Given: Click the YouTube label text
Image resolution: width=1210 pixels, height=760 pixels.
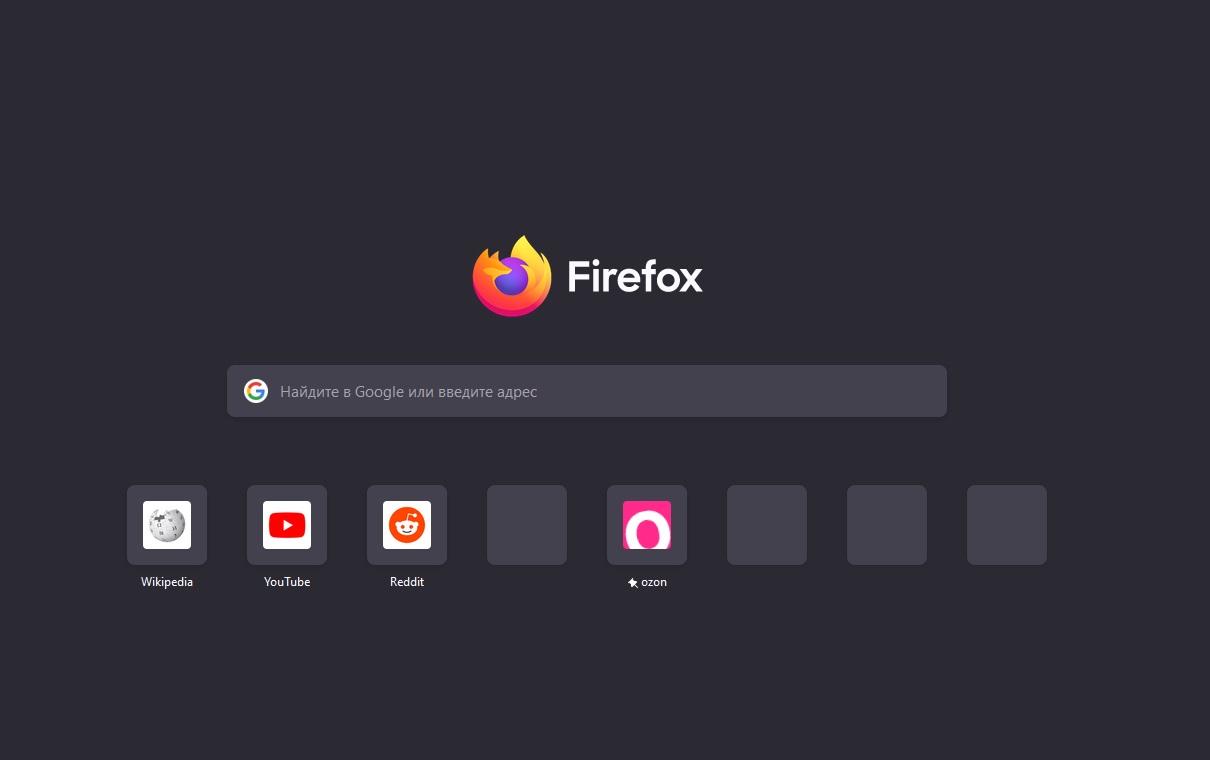Looking at the screenshot, I should pyautogui.click(x=287, y=582).
